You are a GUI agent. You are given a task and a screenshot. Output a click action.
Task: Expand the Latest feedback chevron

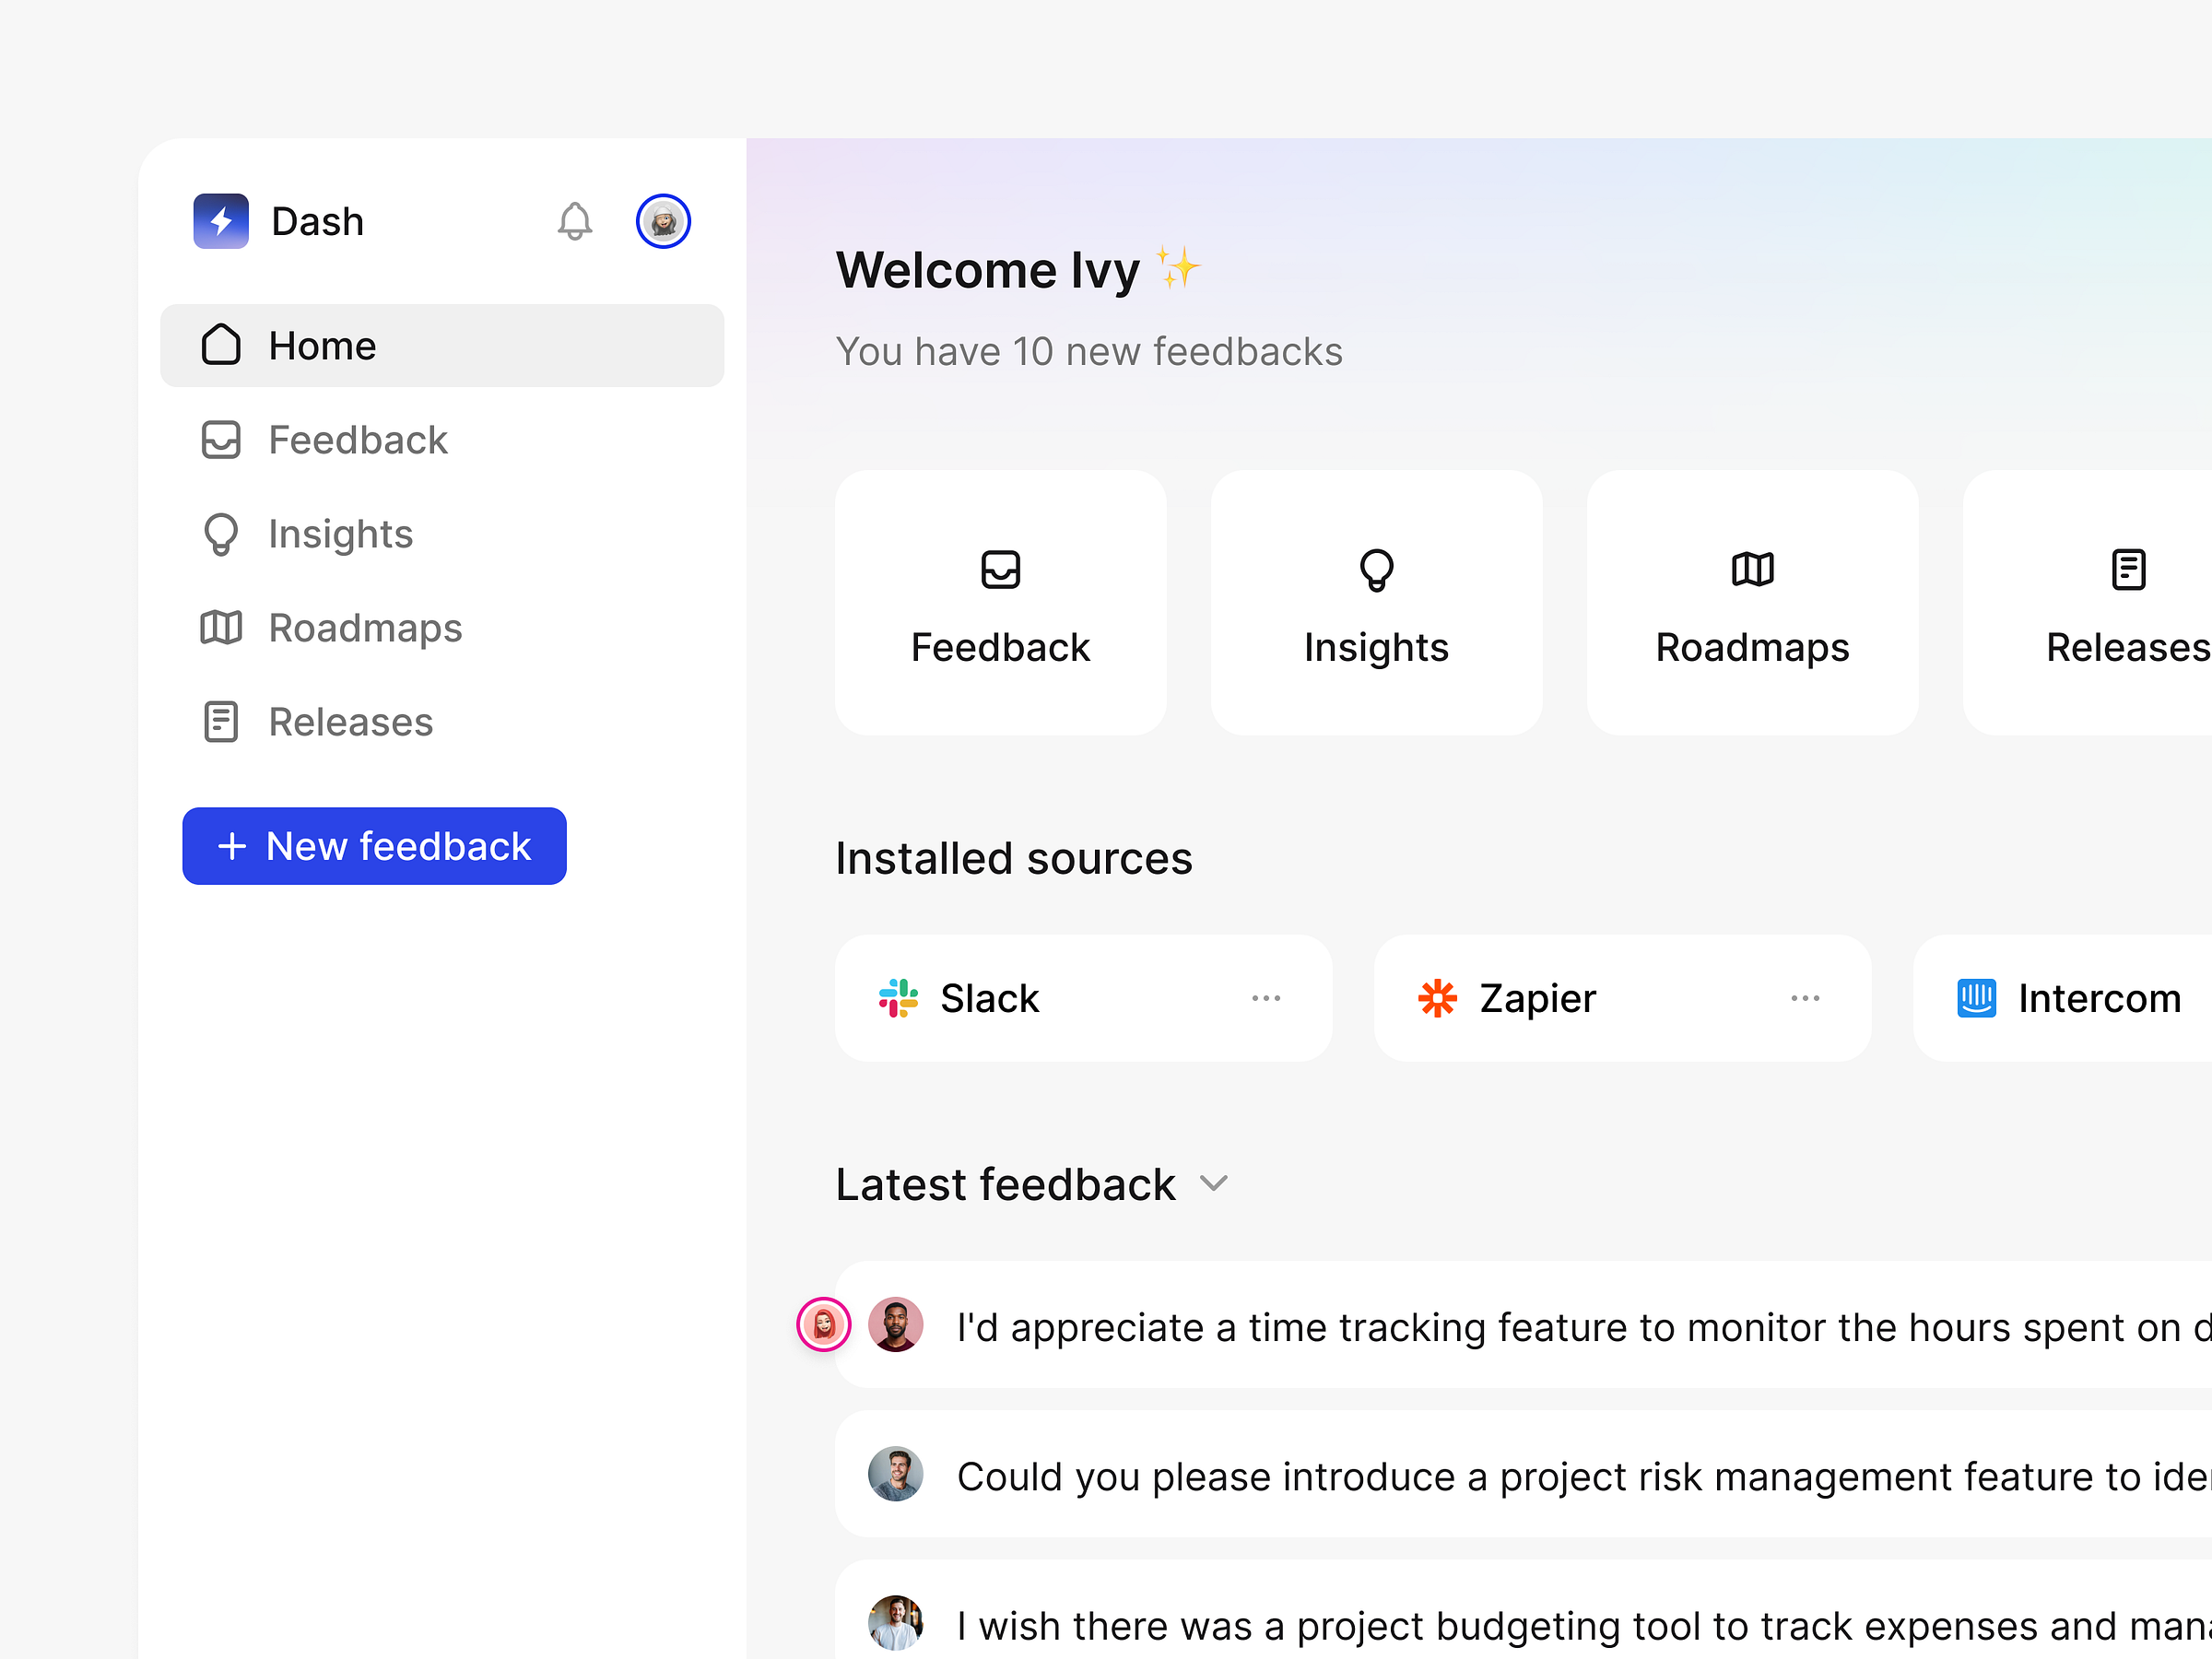(x=1214, y=1184)
